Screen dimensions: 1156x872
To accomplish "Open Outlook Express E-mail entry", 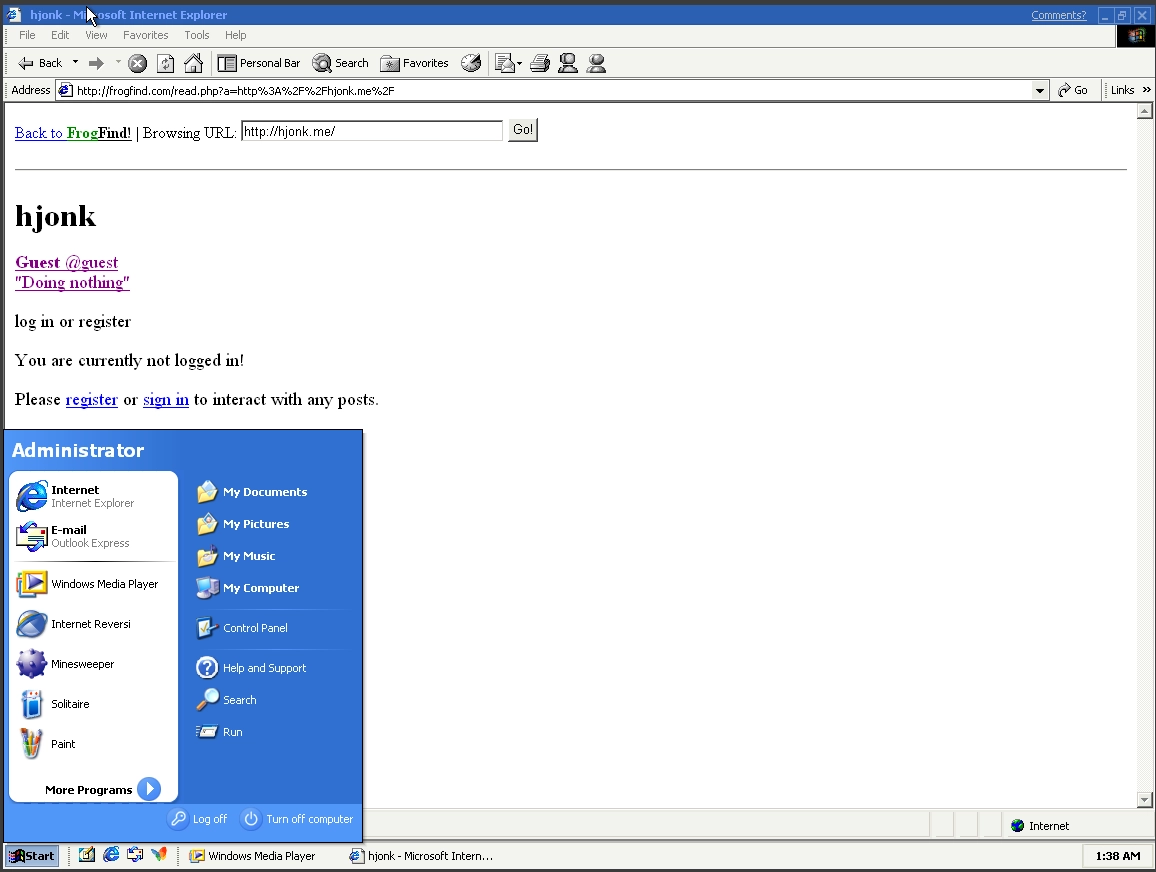I will click(93, 536).
